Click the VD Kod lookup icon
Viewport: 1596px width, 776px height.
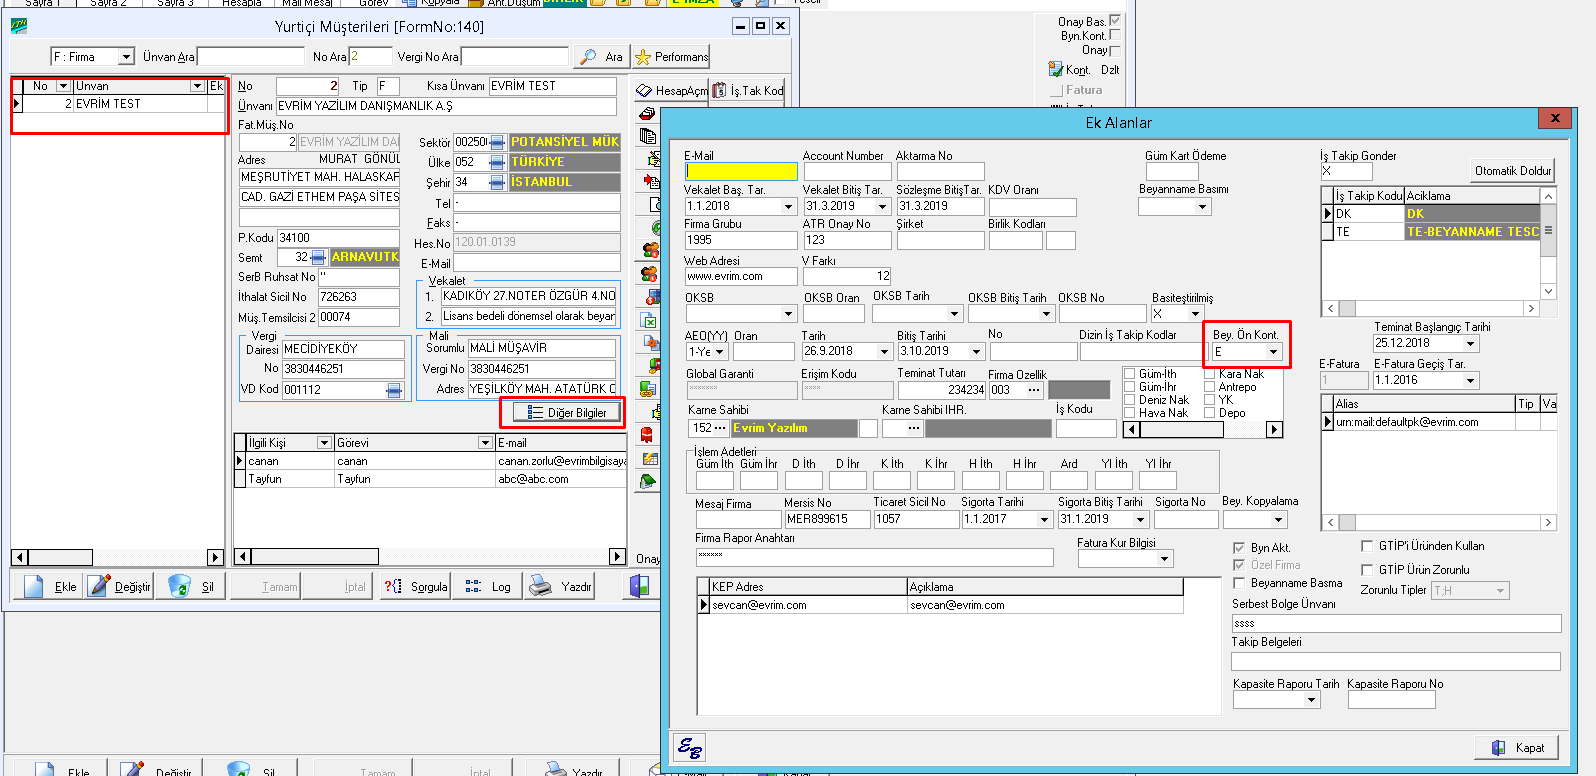[x=394, y=390]
